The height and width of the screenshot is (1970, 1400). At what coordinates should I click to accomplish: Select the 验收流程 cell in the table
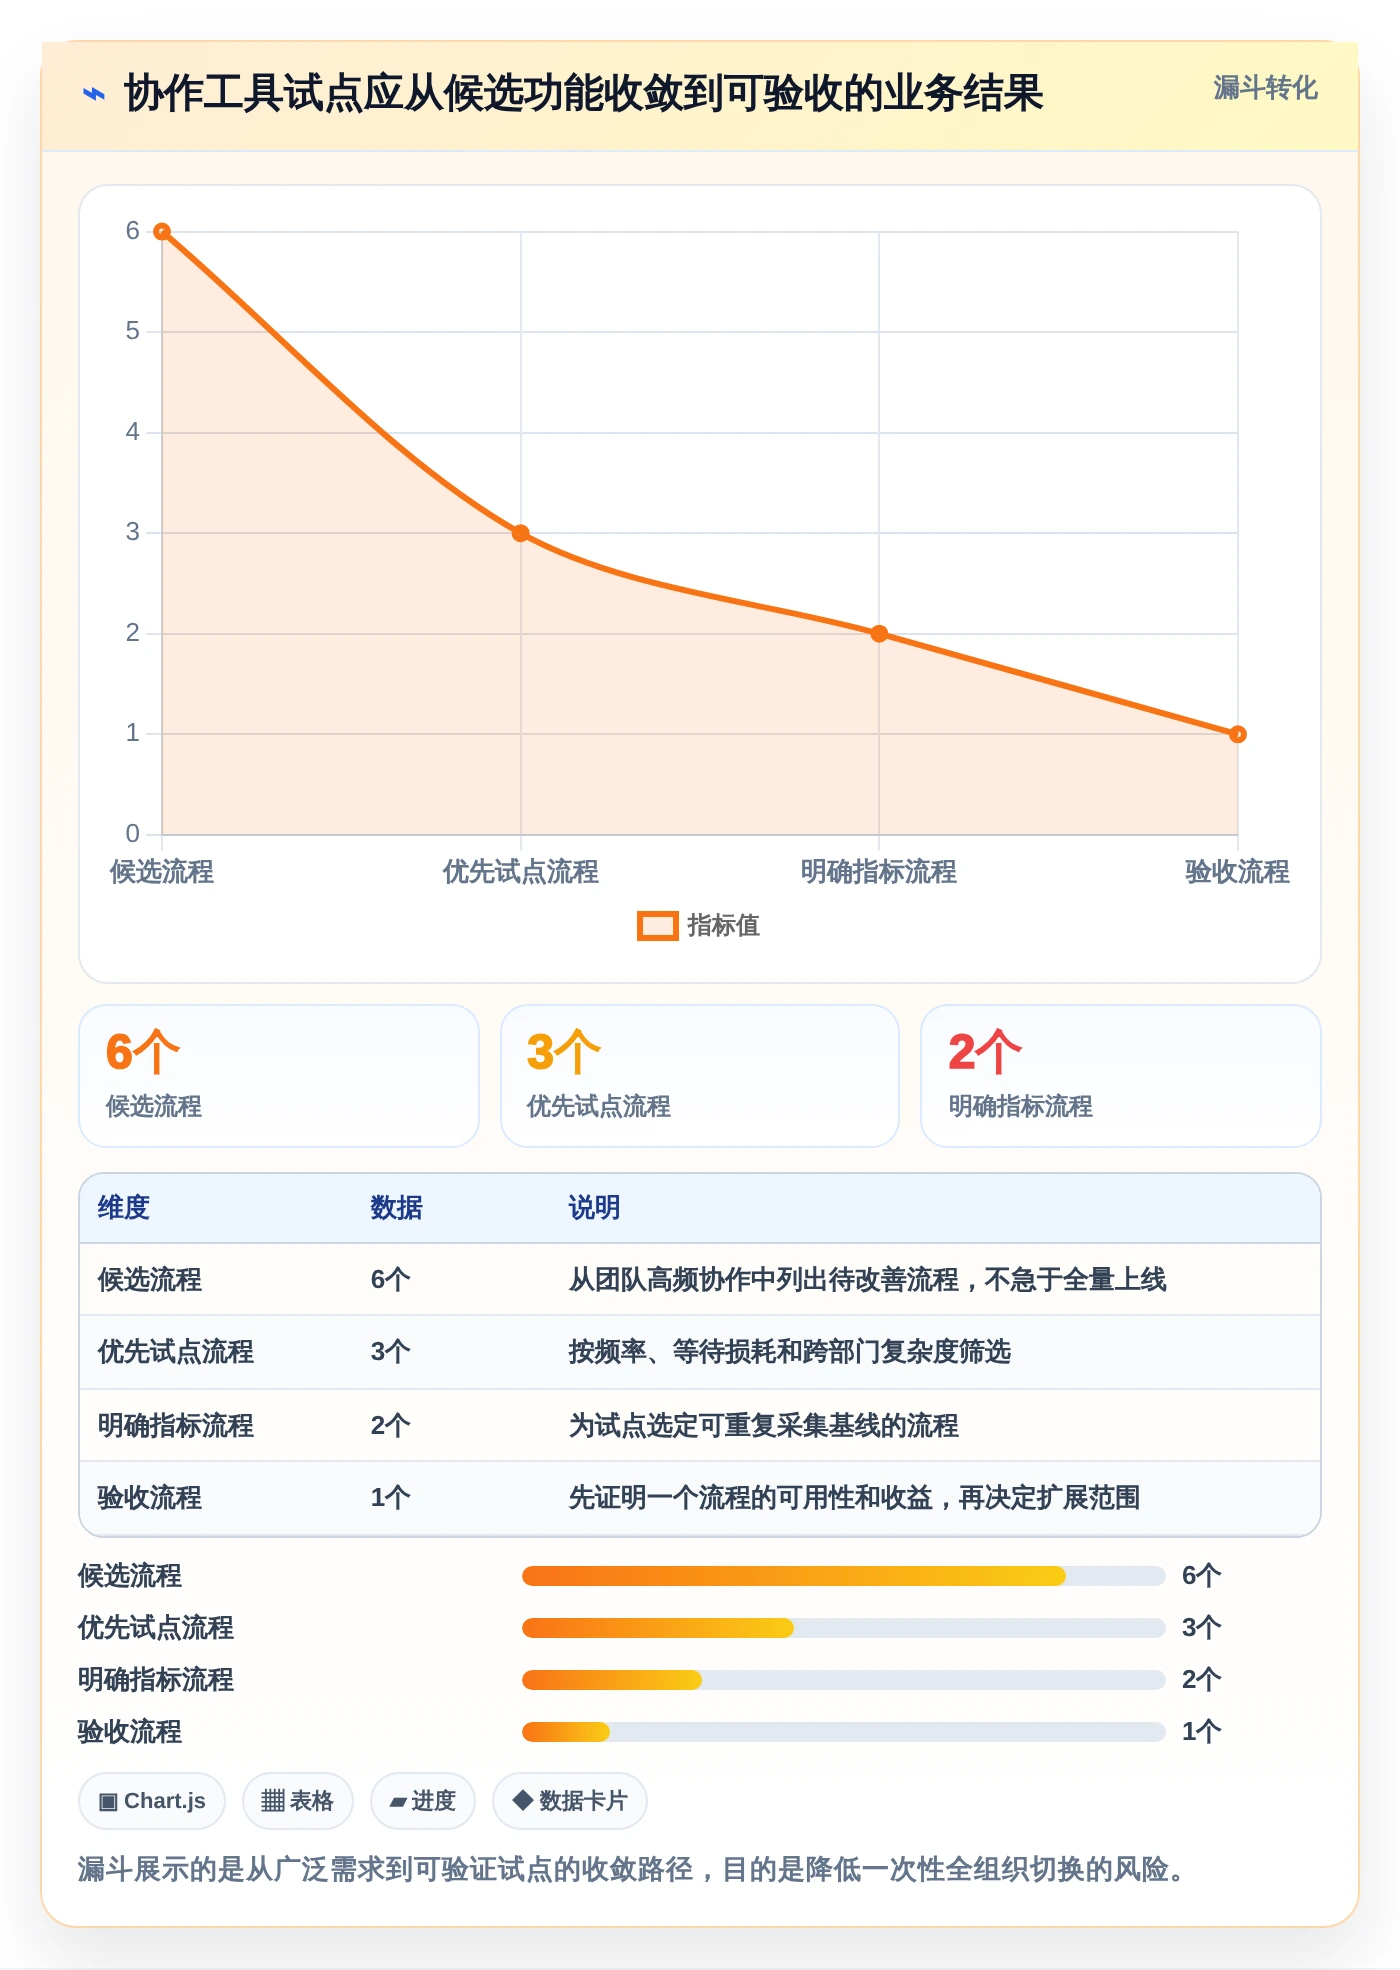tap(150, 1498)
